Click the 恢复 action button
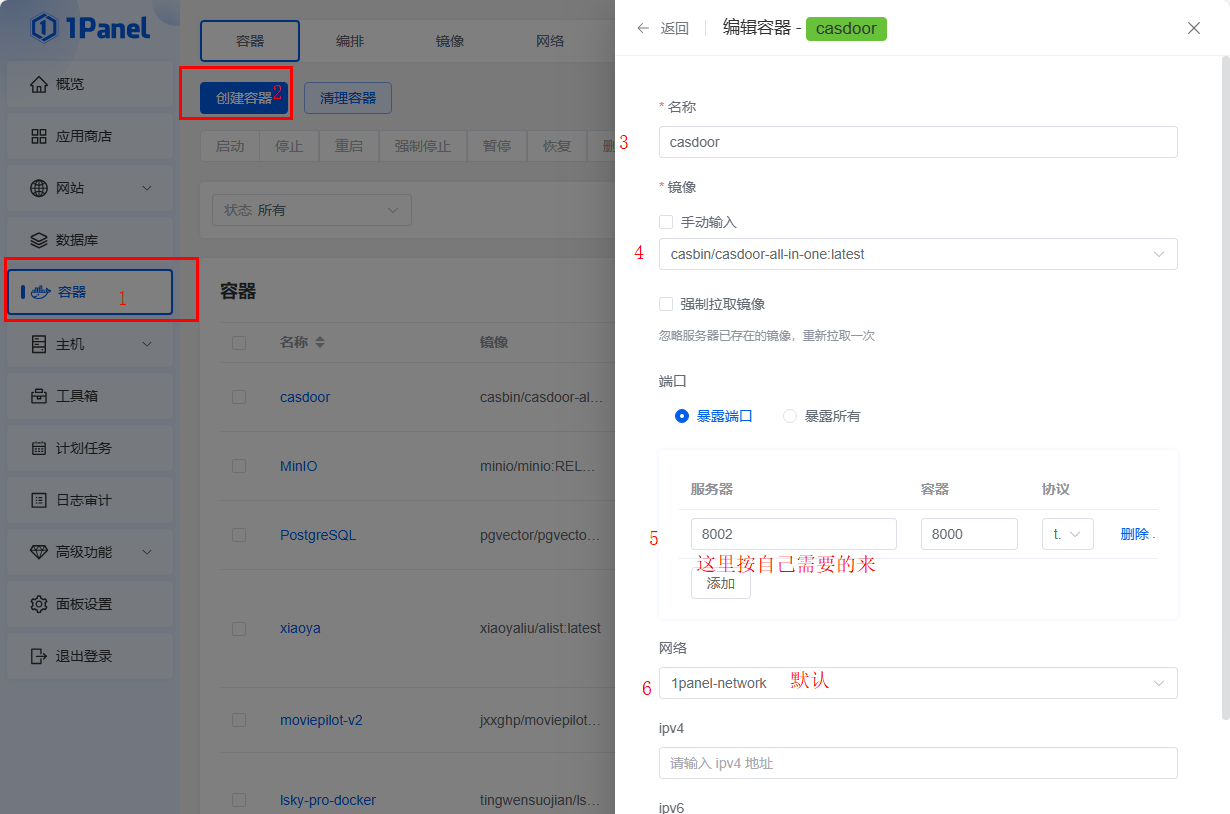This screenshot has height=814, width=1230. pyautogui.click(x=557, y=146)
